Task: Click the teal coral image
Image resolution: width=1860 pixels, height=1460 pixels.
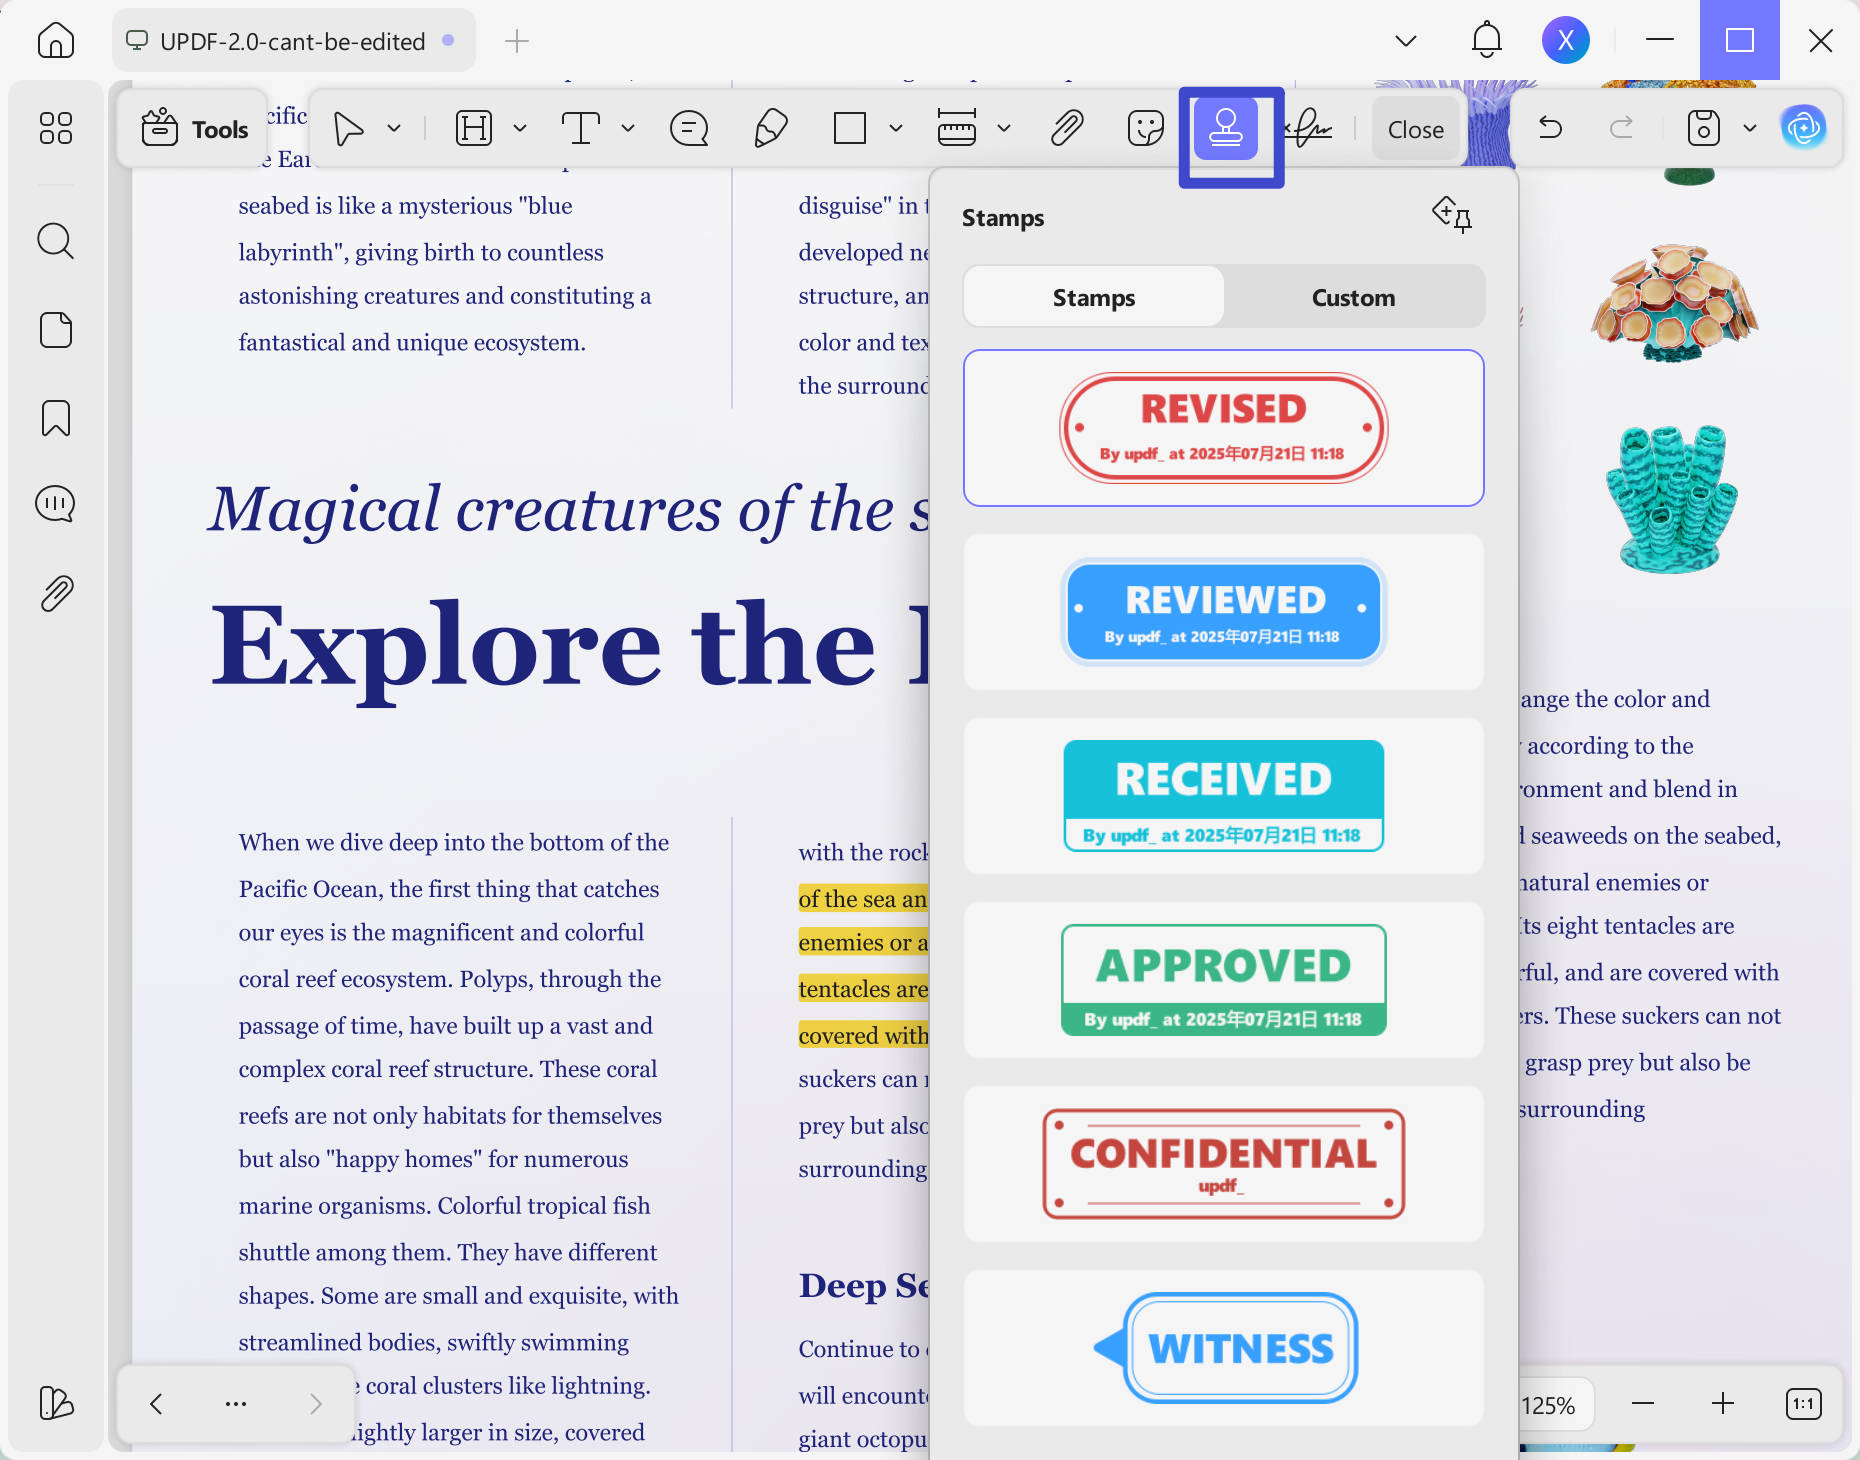Action: coord(1672,498)
